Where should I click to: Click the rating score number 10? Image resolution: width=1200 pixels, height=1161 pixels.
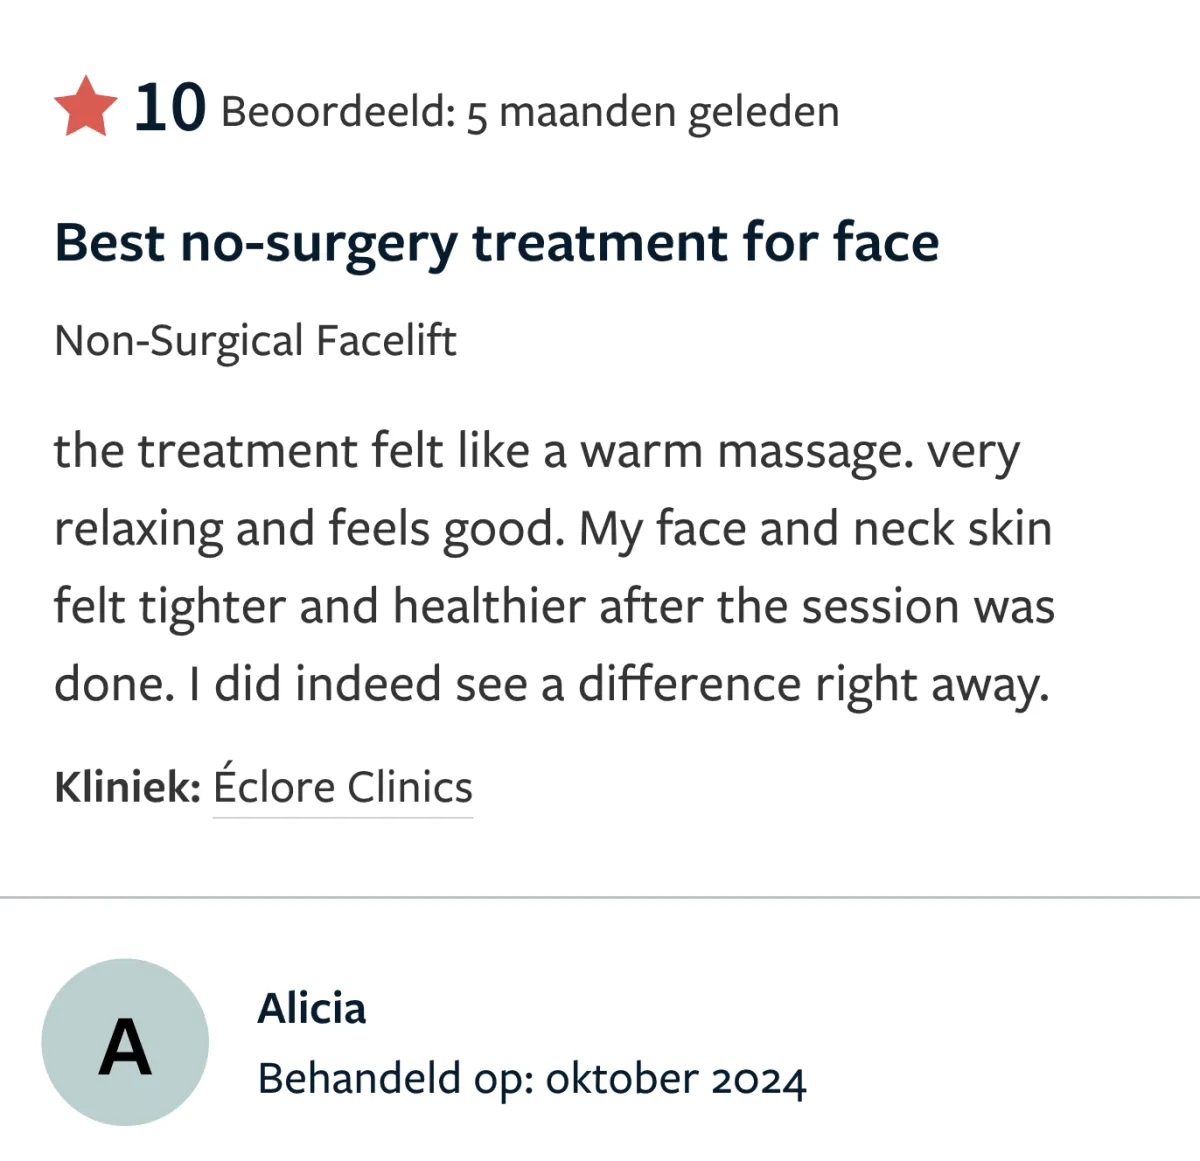coord(170,108)
